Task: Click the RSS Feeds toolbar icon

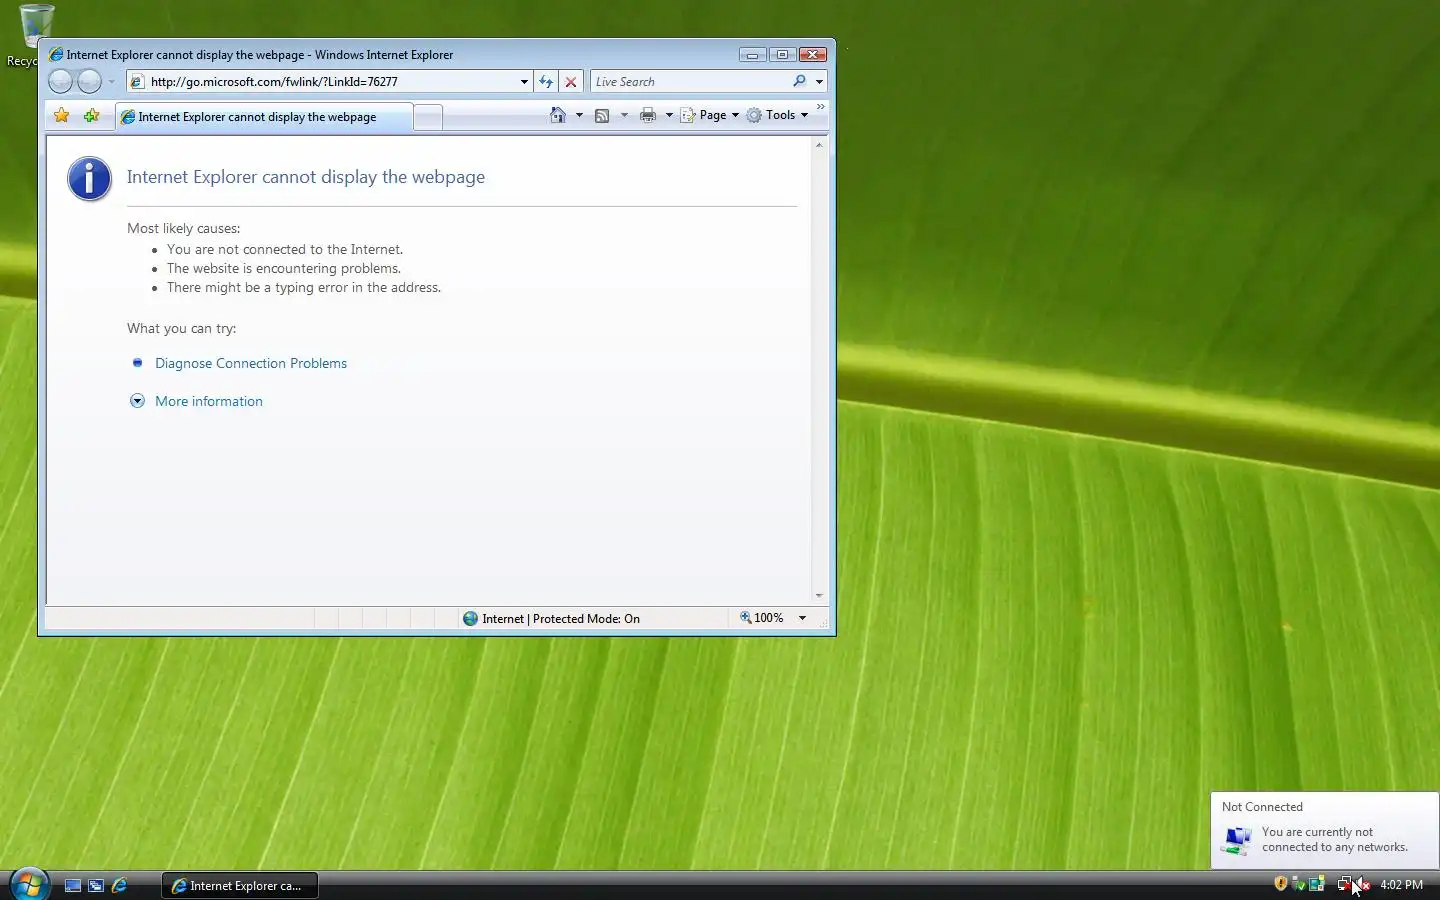Action: pyautogui.click(x=602, y=115)
